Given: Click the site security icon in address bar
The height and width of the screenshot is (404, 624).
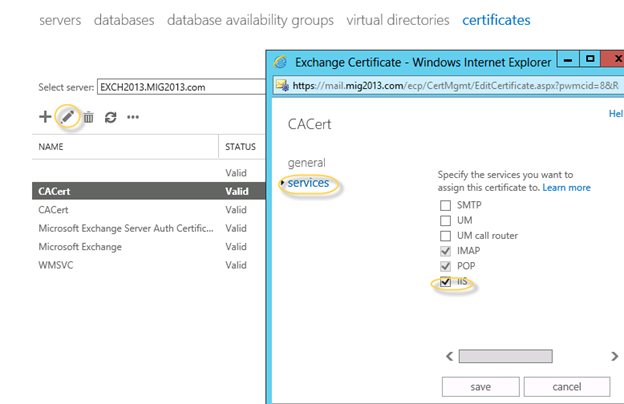Looking at the screenshot, I should pos(283,86).
